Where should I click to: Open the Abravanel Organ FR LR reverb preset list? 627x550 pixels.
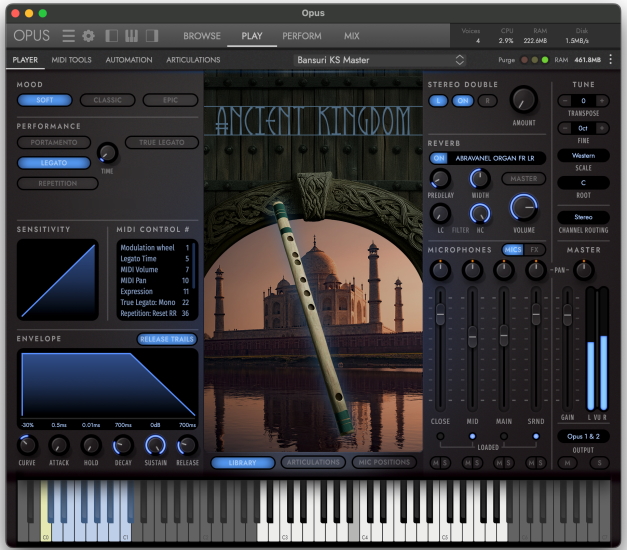(x=495, y=158)
